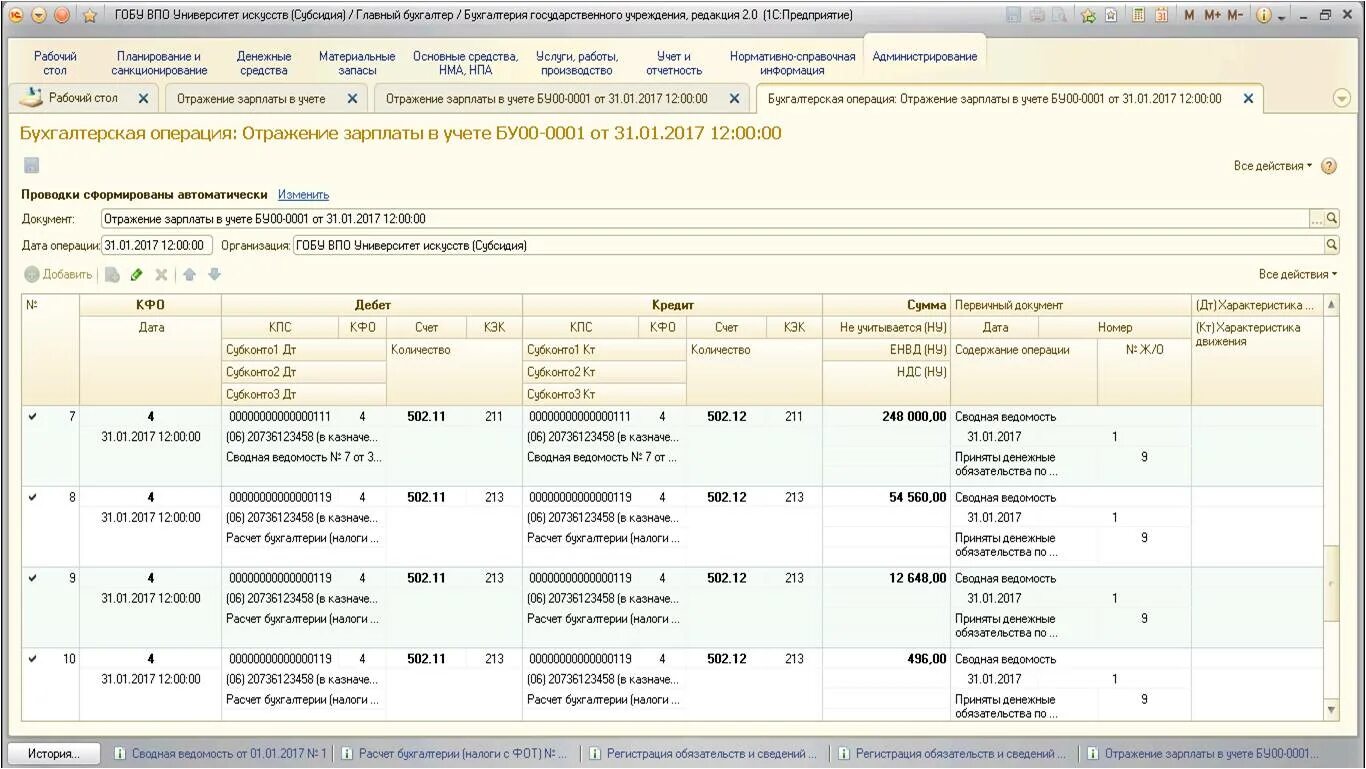Click the print icon in title bar
Viewport: 1366px width, 769px height.
1037,16
